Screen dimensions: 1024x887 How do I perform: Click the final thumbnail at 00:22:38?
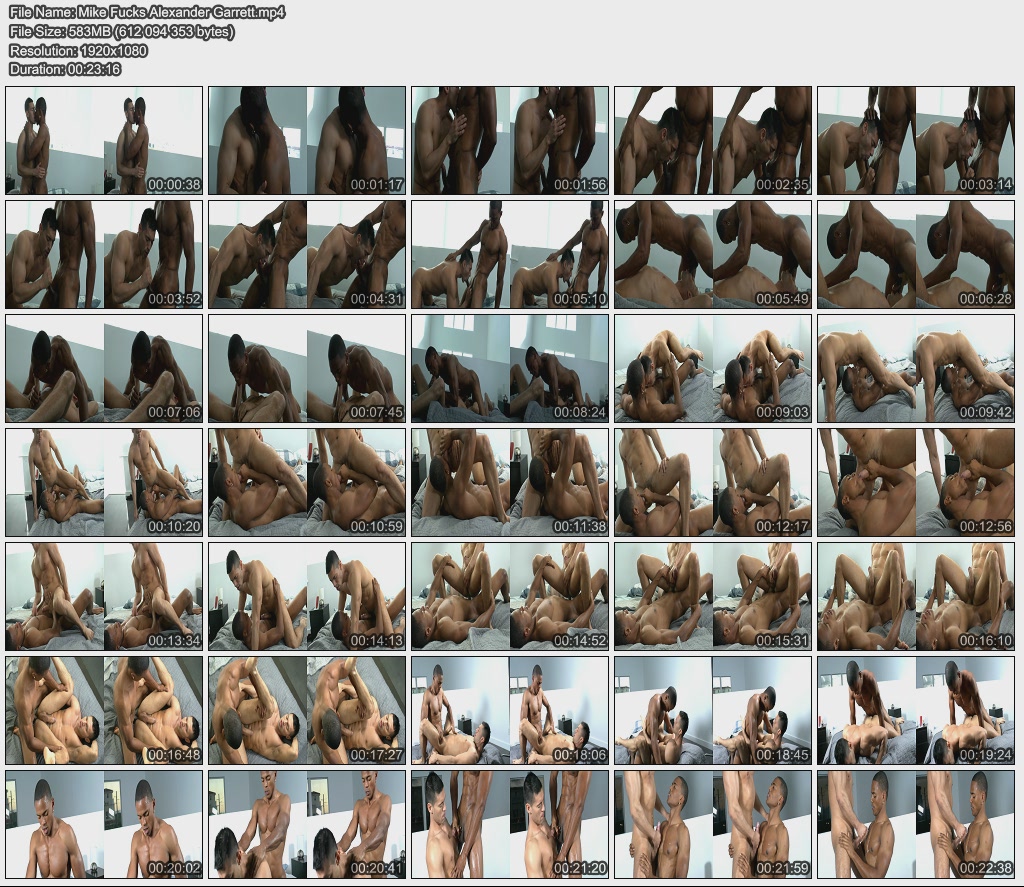point(916,824)
